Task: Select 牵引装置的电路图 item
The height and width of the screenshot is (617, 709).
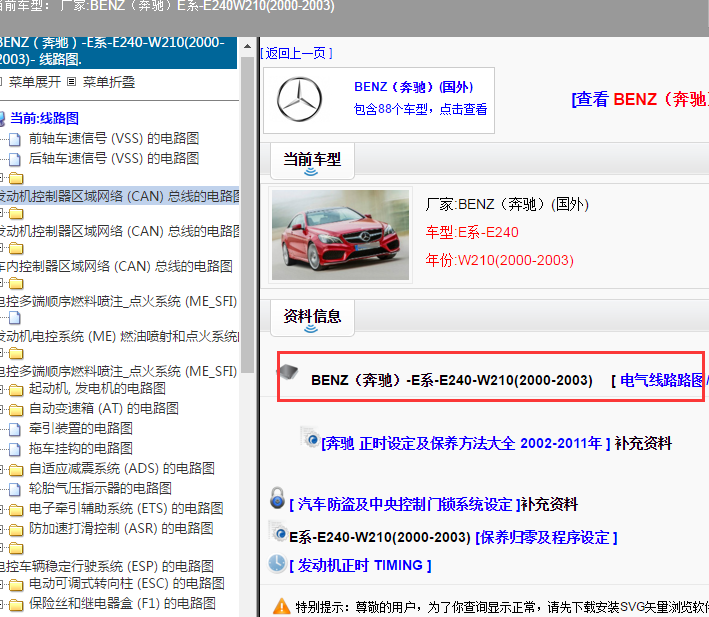Action: (x=80, y=428)
